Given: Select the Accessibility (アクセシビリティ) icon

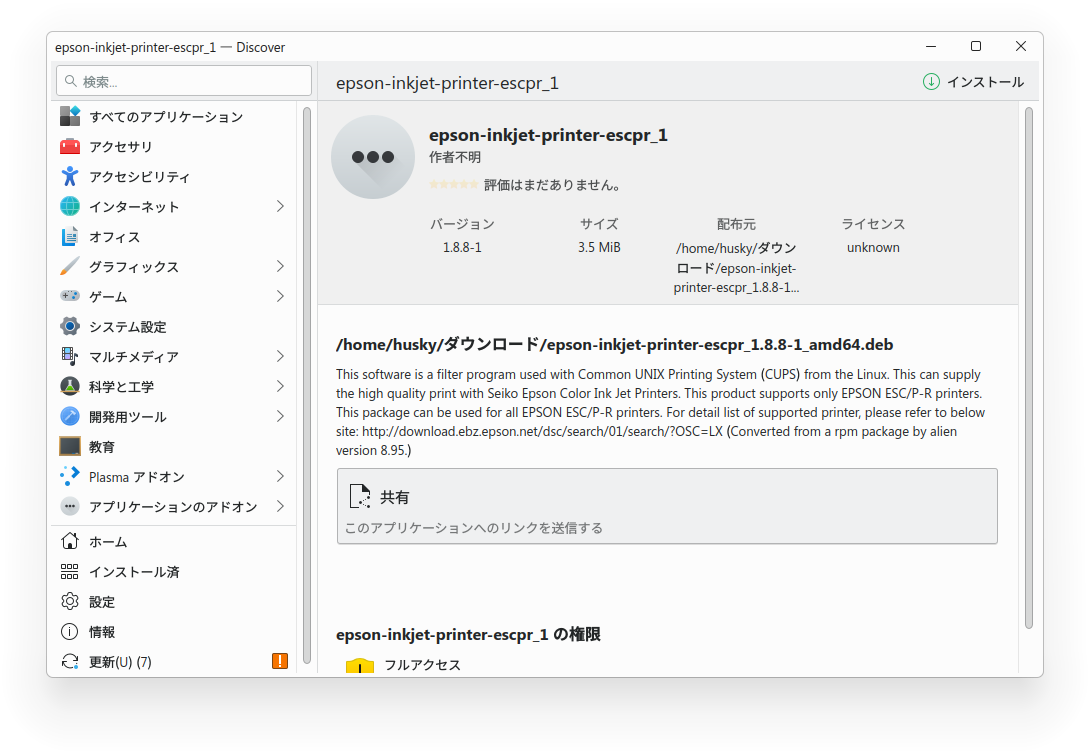Looking at the screenshot, I should (70, 177).
